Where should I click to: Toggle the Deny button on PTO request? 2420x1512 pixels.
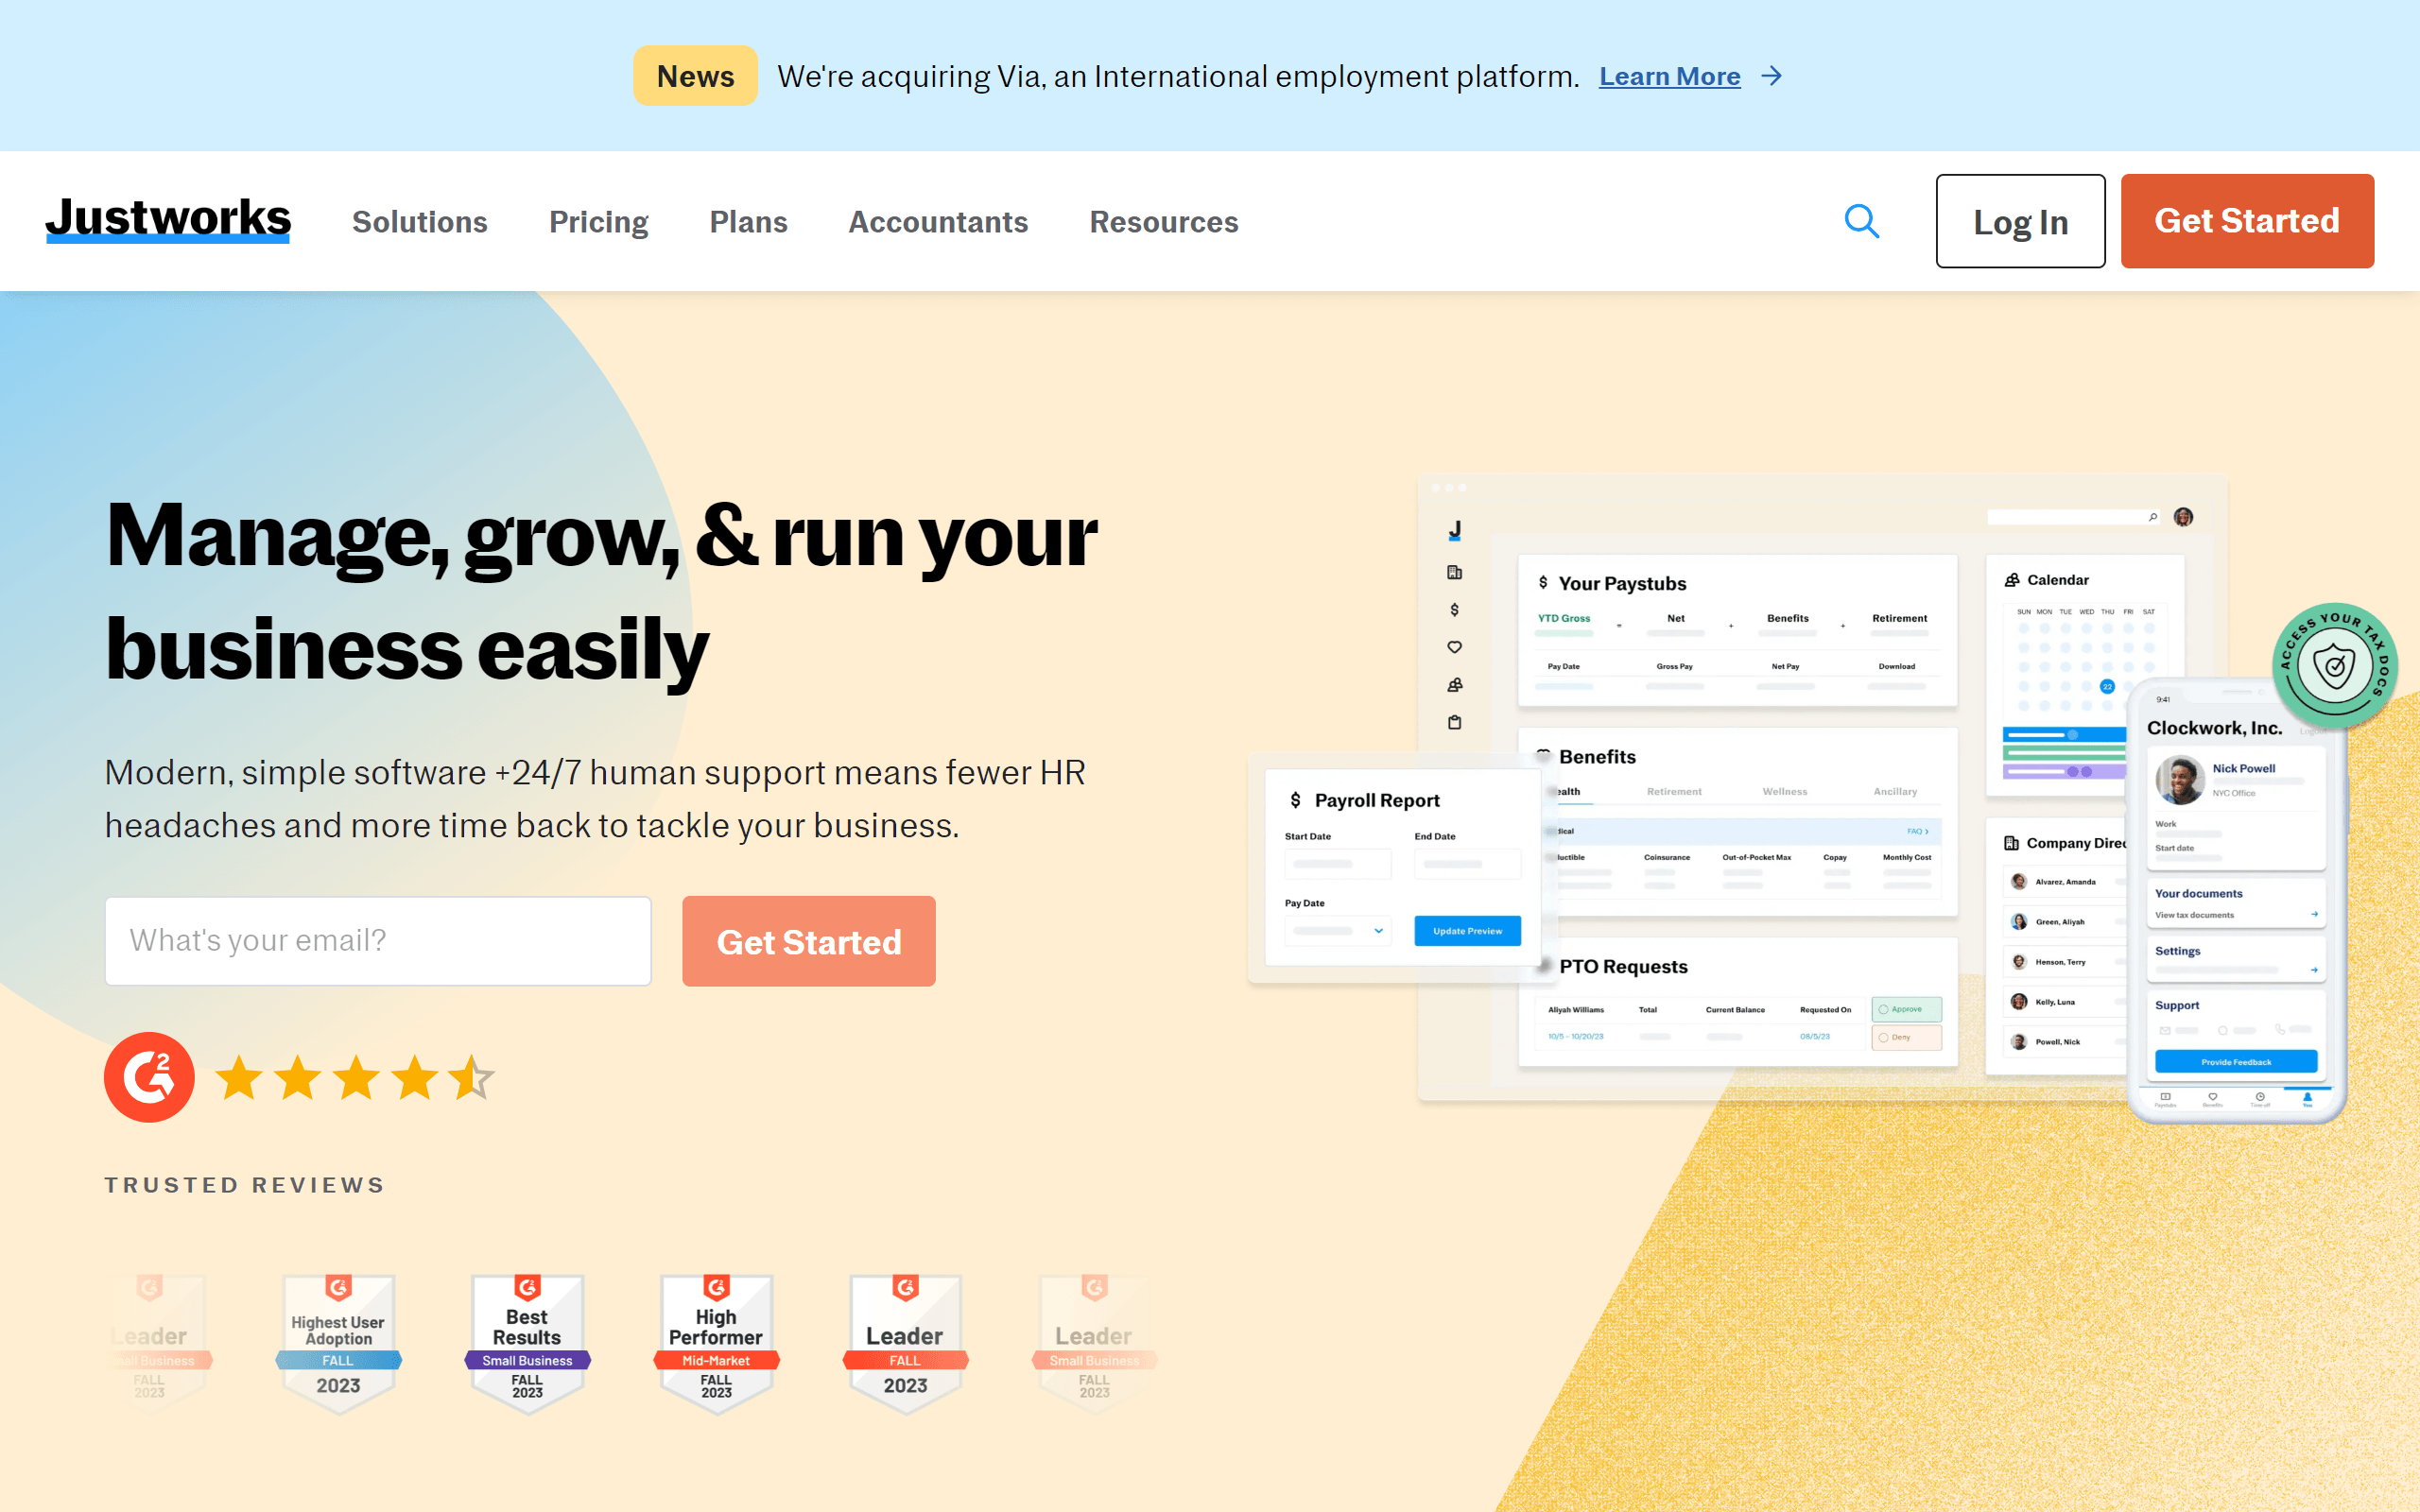1903,1037
